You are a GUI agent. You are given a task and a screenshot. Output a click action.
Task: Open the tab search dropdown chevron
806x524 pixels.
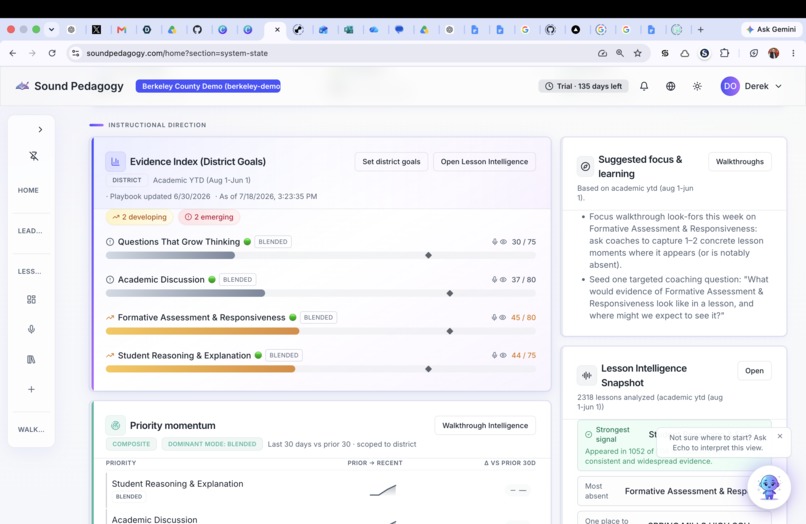click(51, 30)
